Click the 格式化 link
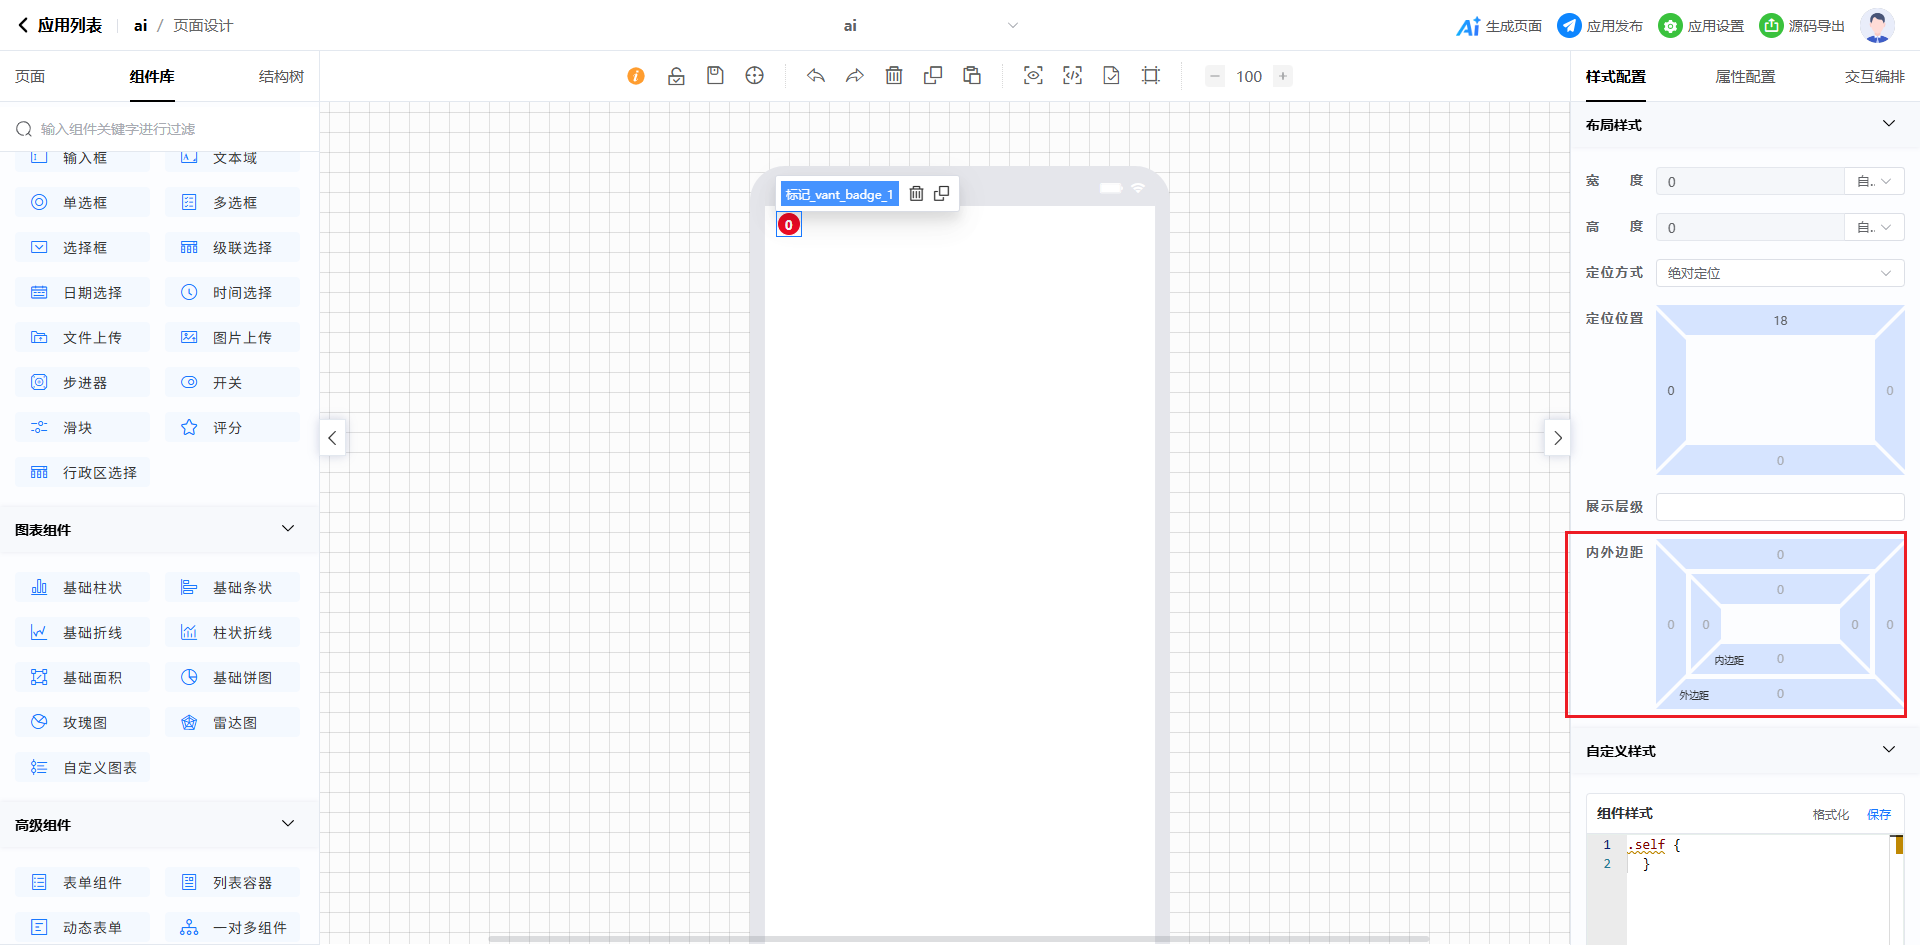 1830,815
